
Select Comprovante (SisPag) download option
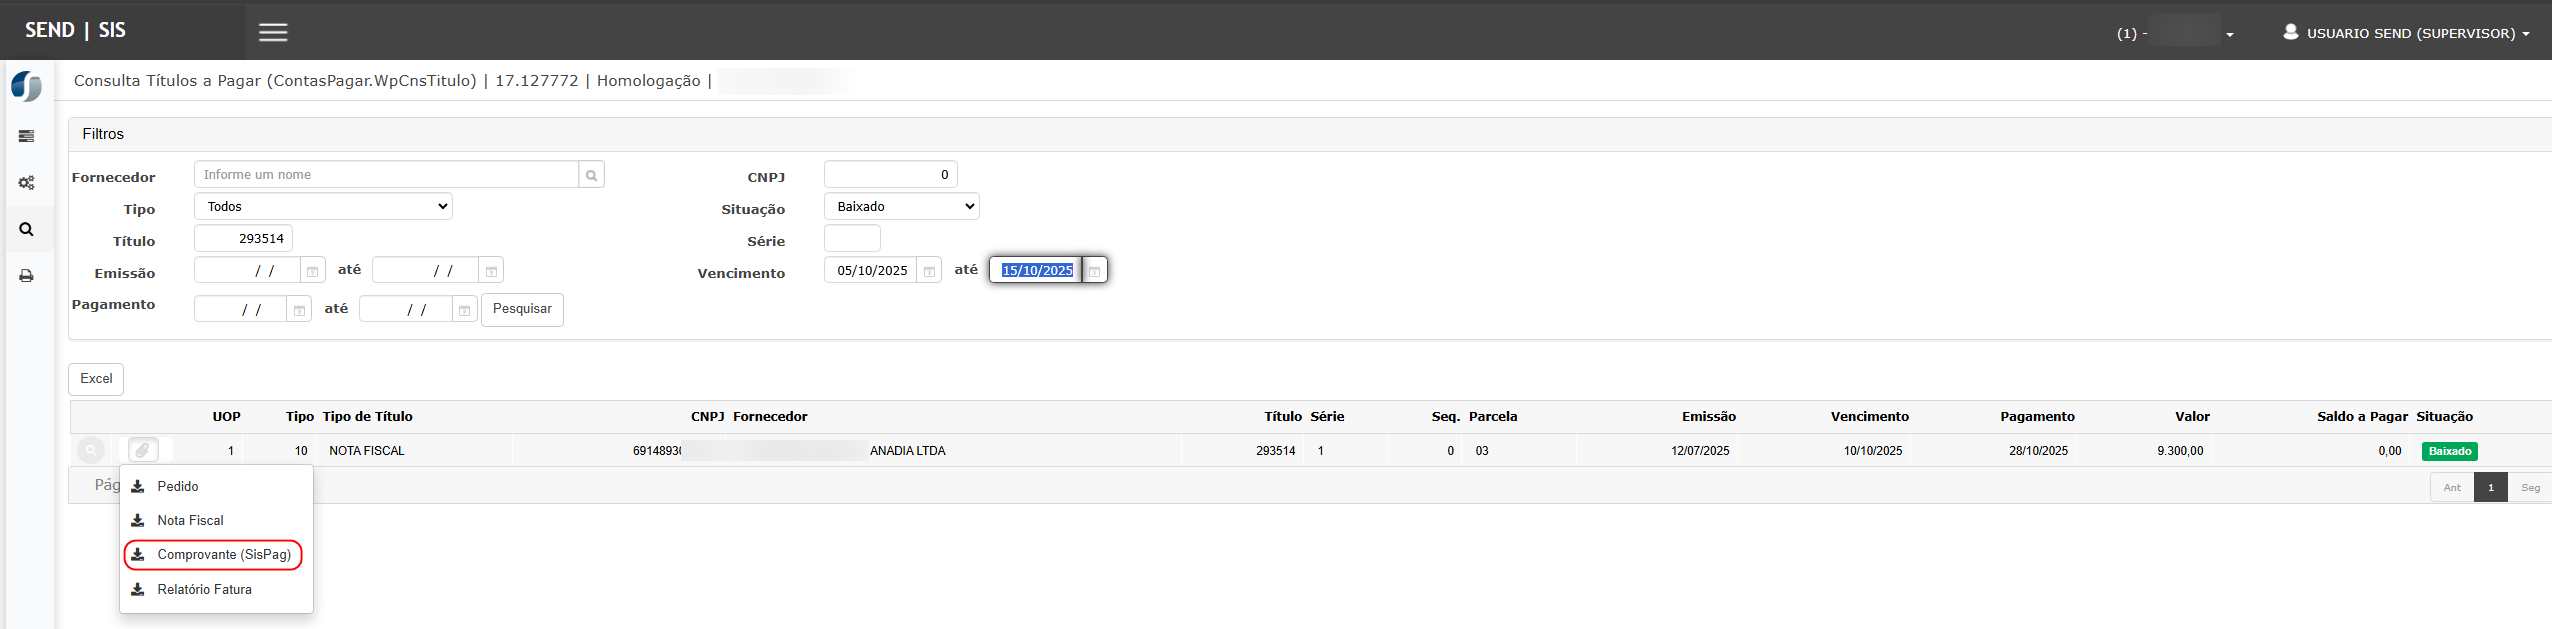point(213,554)
